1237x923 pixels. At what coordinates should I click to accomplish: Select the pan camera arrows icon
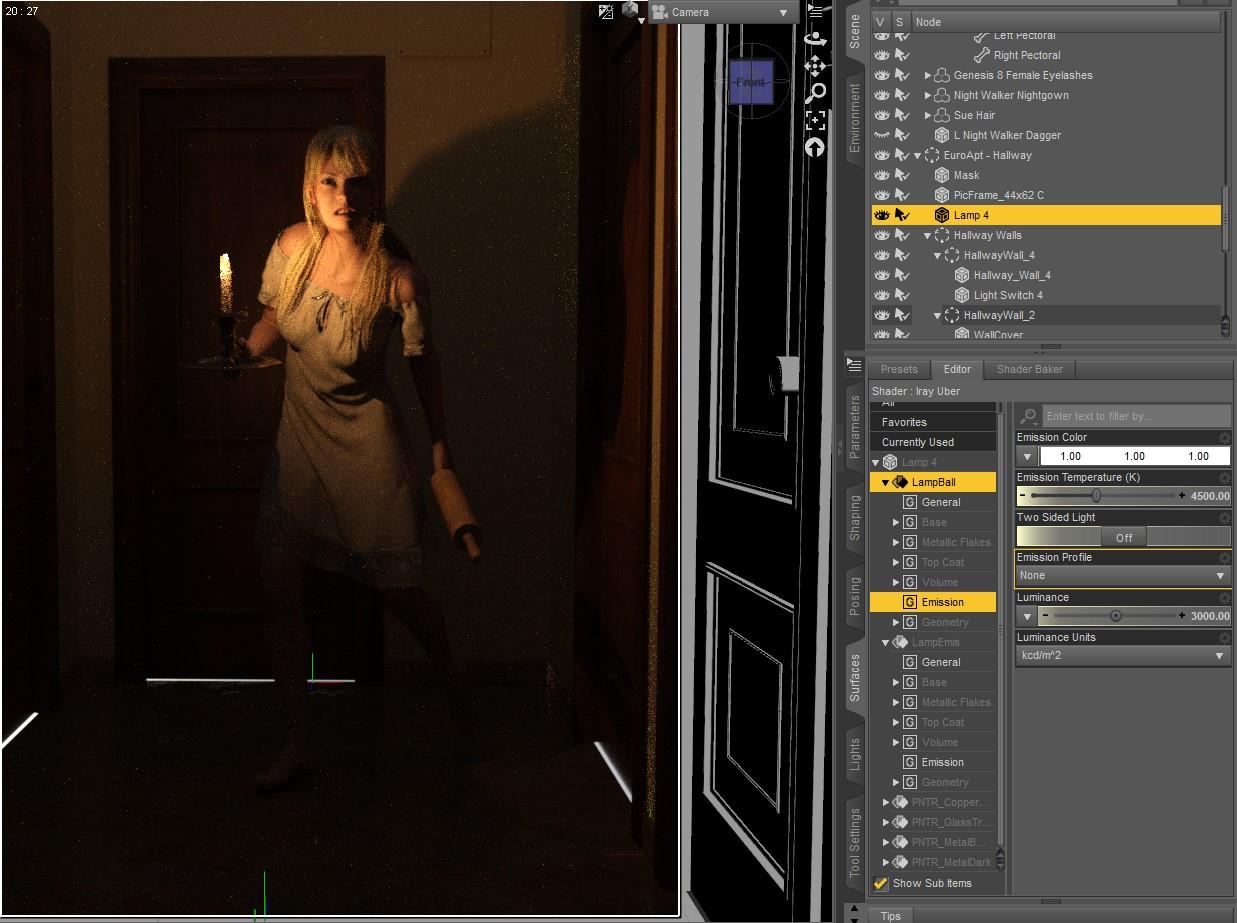[815, 66]
